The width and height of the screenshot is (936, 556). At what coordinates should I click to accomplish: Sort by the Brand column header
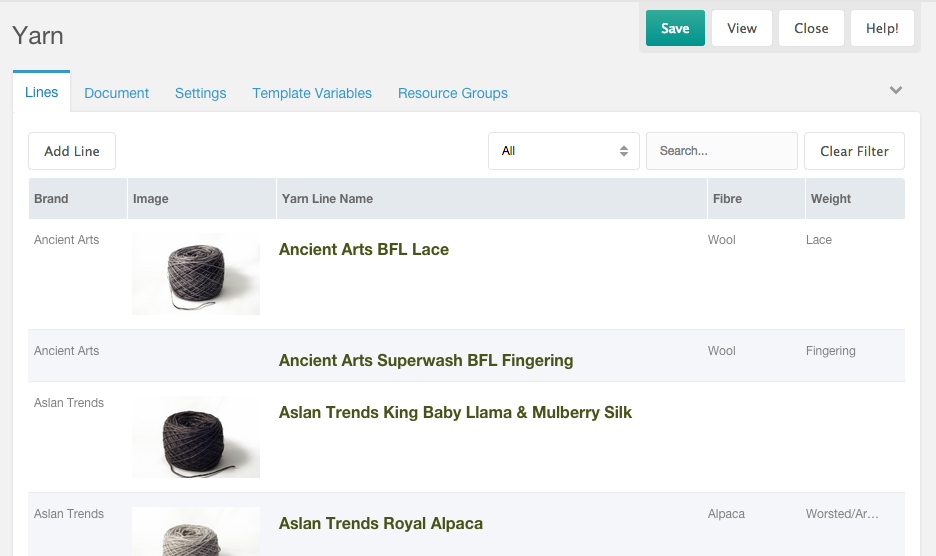point(78,199)
